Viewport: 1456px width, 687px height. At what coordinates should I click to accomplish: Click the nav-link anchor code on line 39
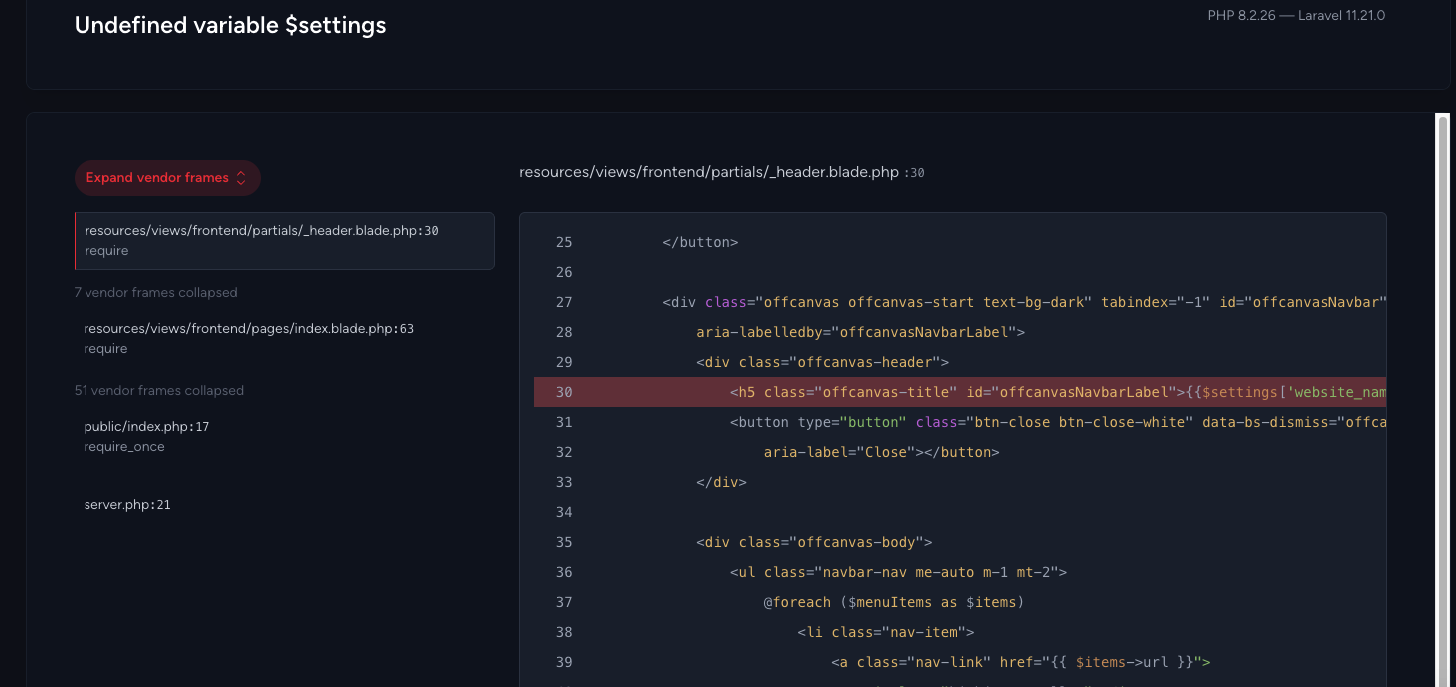pyautogui.click(x=1021, y=662)
